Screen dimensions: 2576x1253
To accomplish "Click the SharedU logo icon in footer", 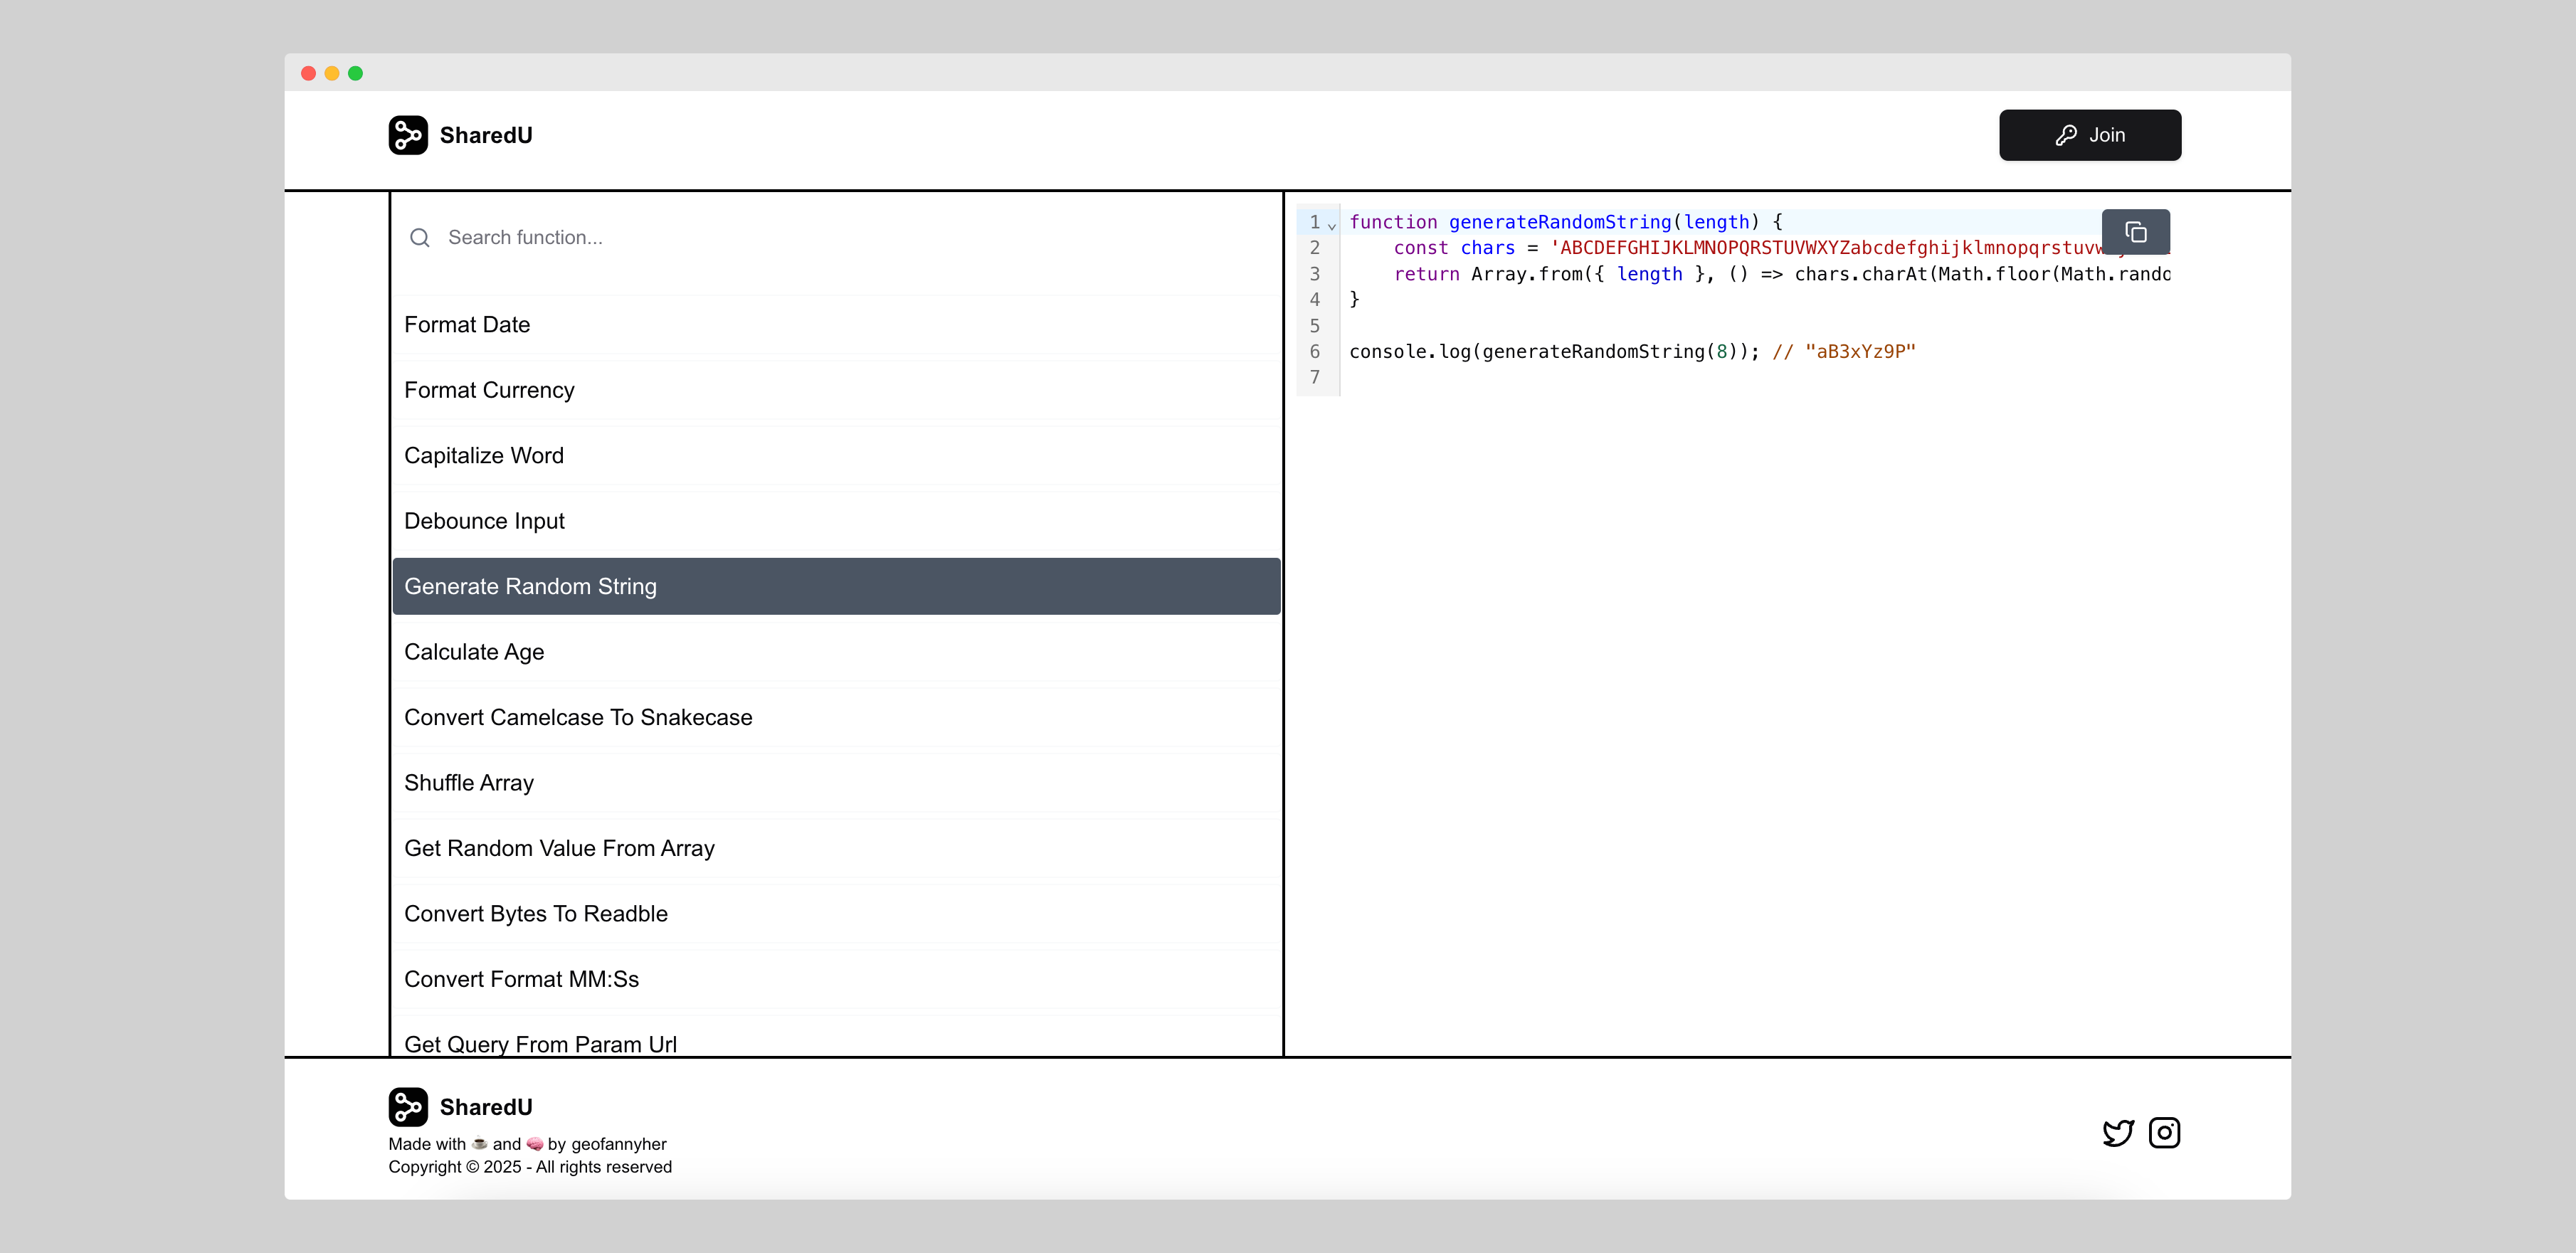I will (408, 1107).
